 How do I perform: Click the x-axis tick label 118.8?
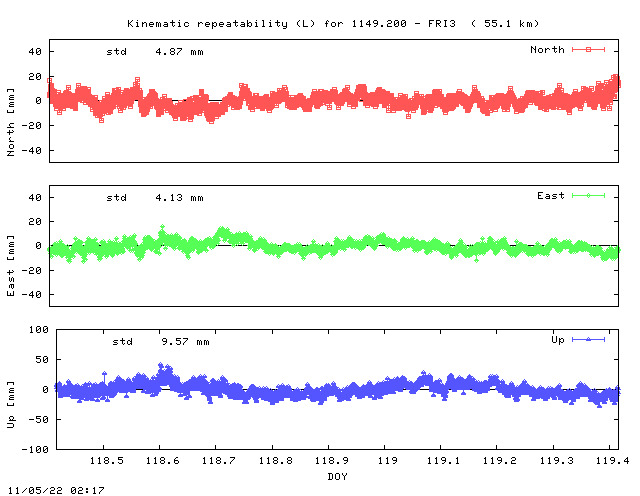[276, 460]
